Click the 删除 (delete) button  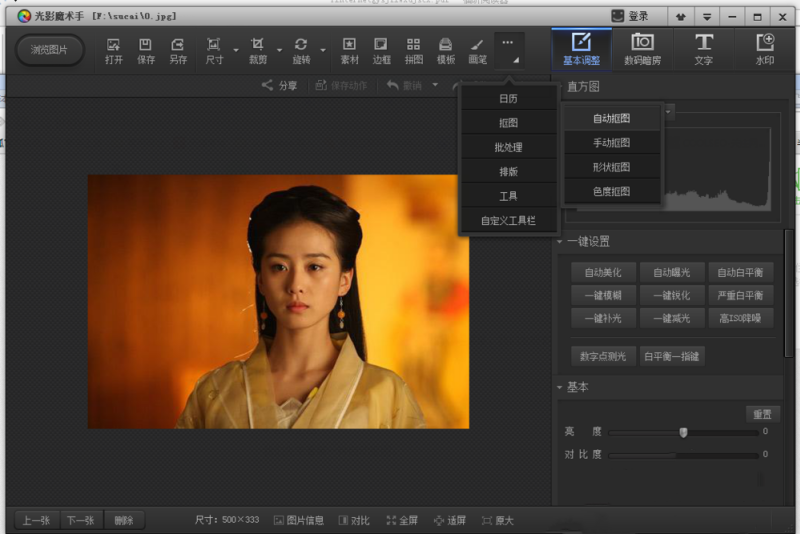click(124, 520)
